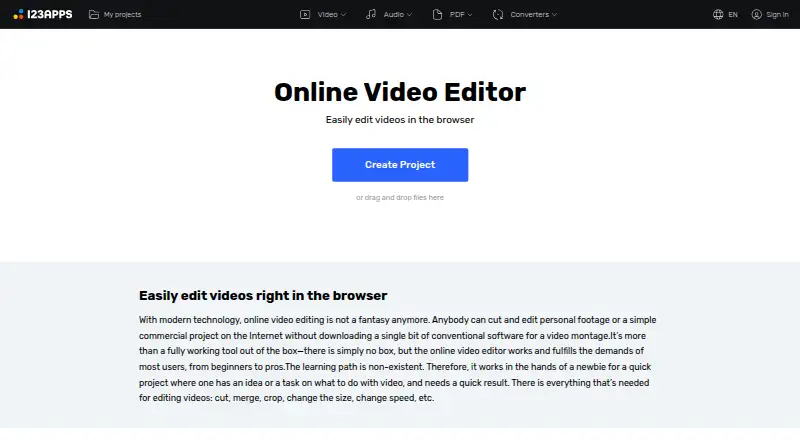Click the 'Easily edit videos in the browser' subtitle
The width and height of the screenshot is (800, 440).
pyautogui.click(x=400, y=120)
